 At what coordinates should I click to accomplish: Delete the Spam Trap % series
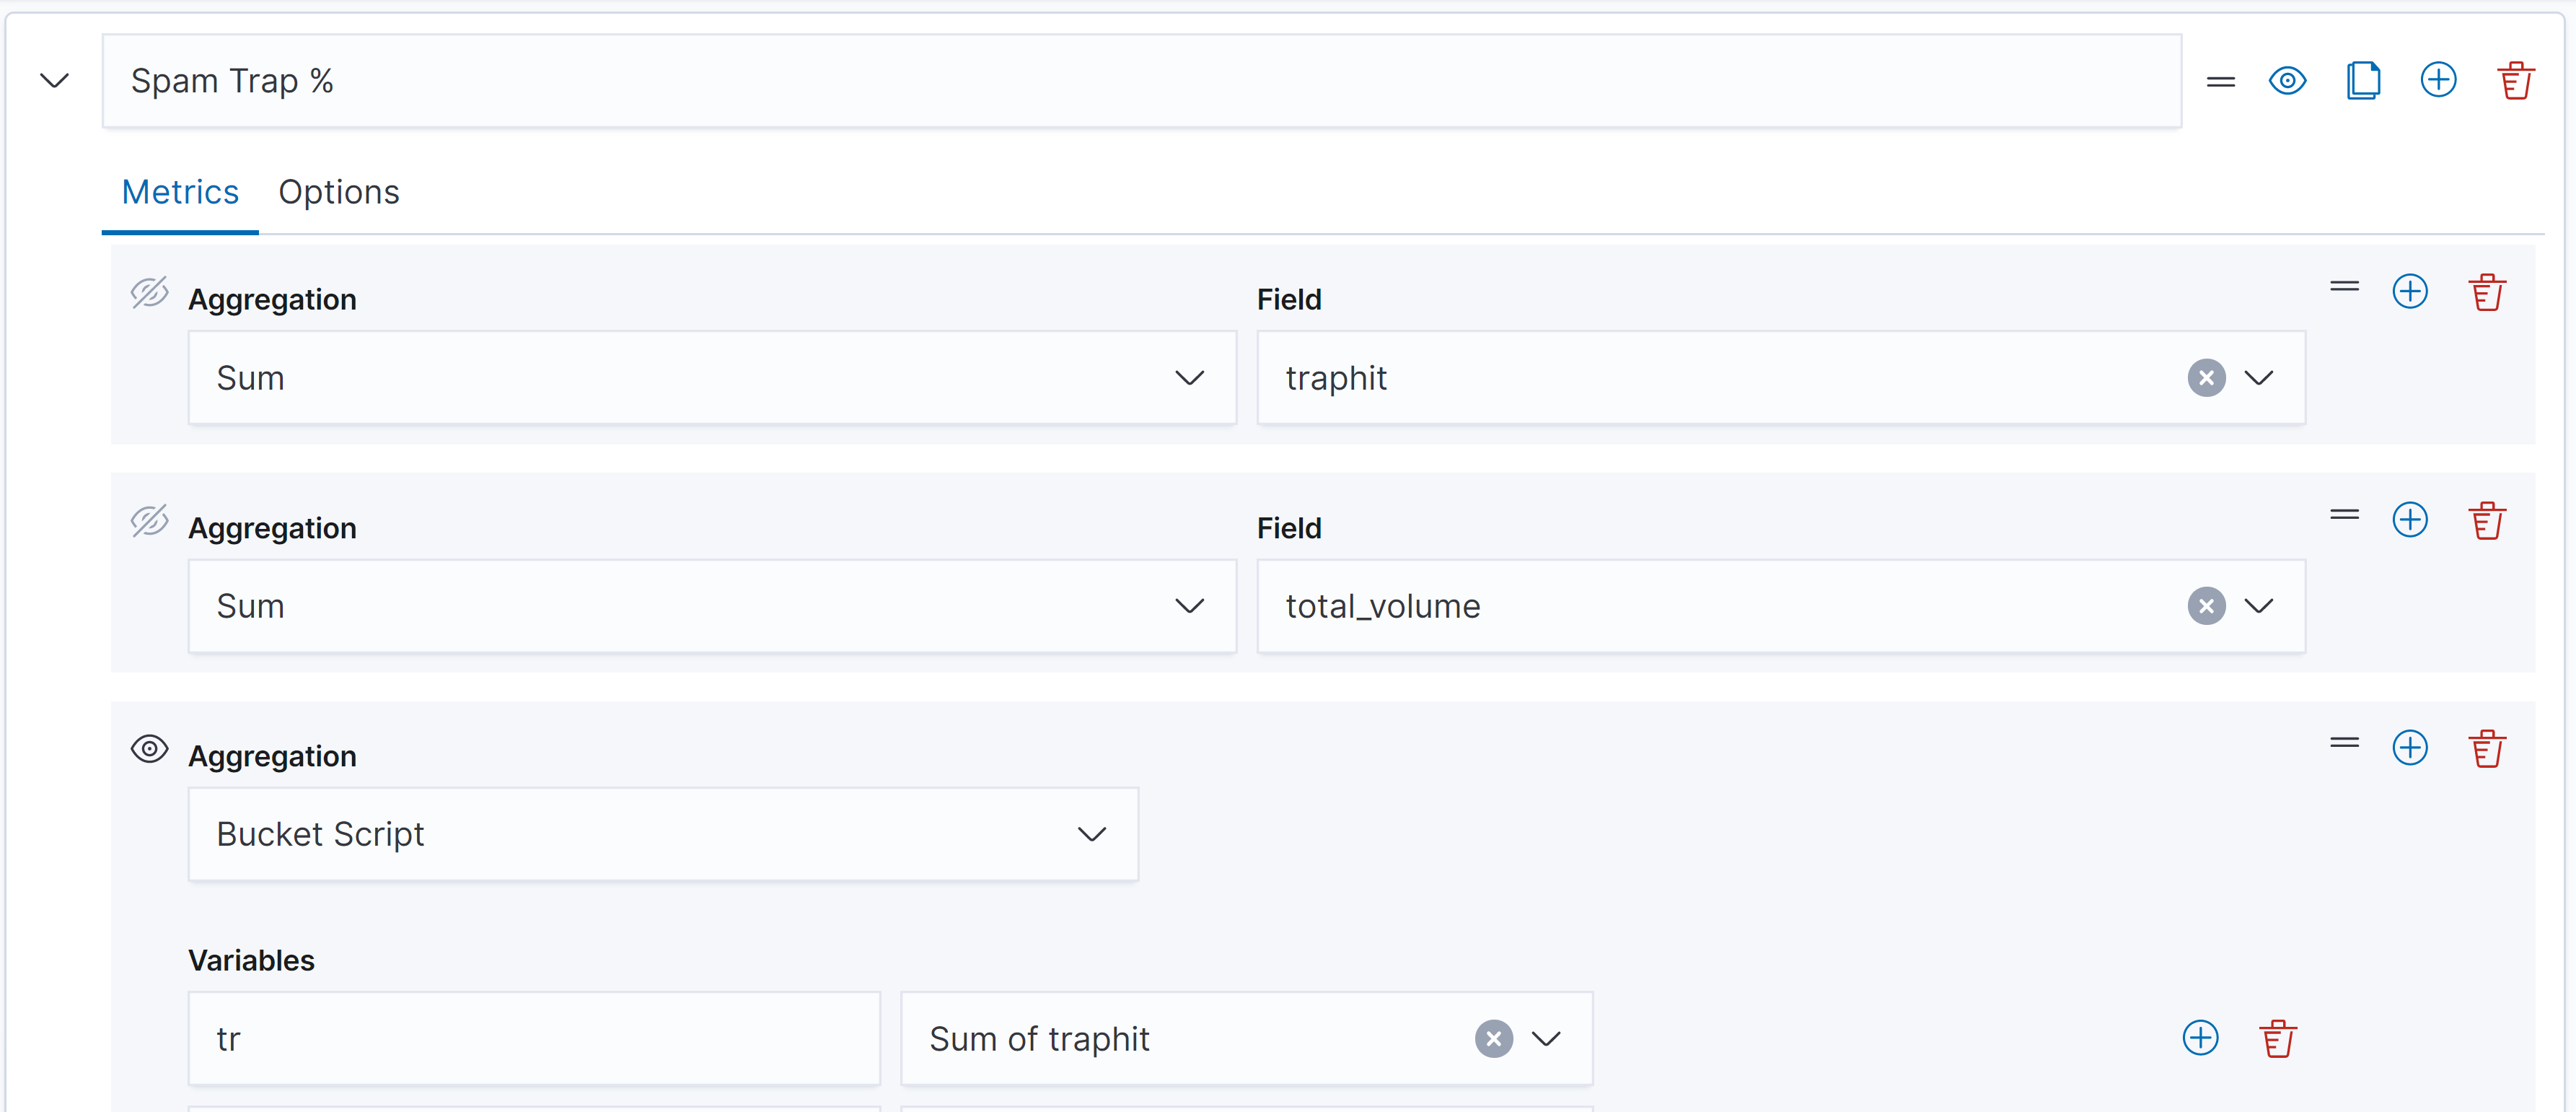pos(2515,81)
